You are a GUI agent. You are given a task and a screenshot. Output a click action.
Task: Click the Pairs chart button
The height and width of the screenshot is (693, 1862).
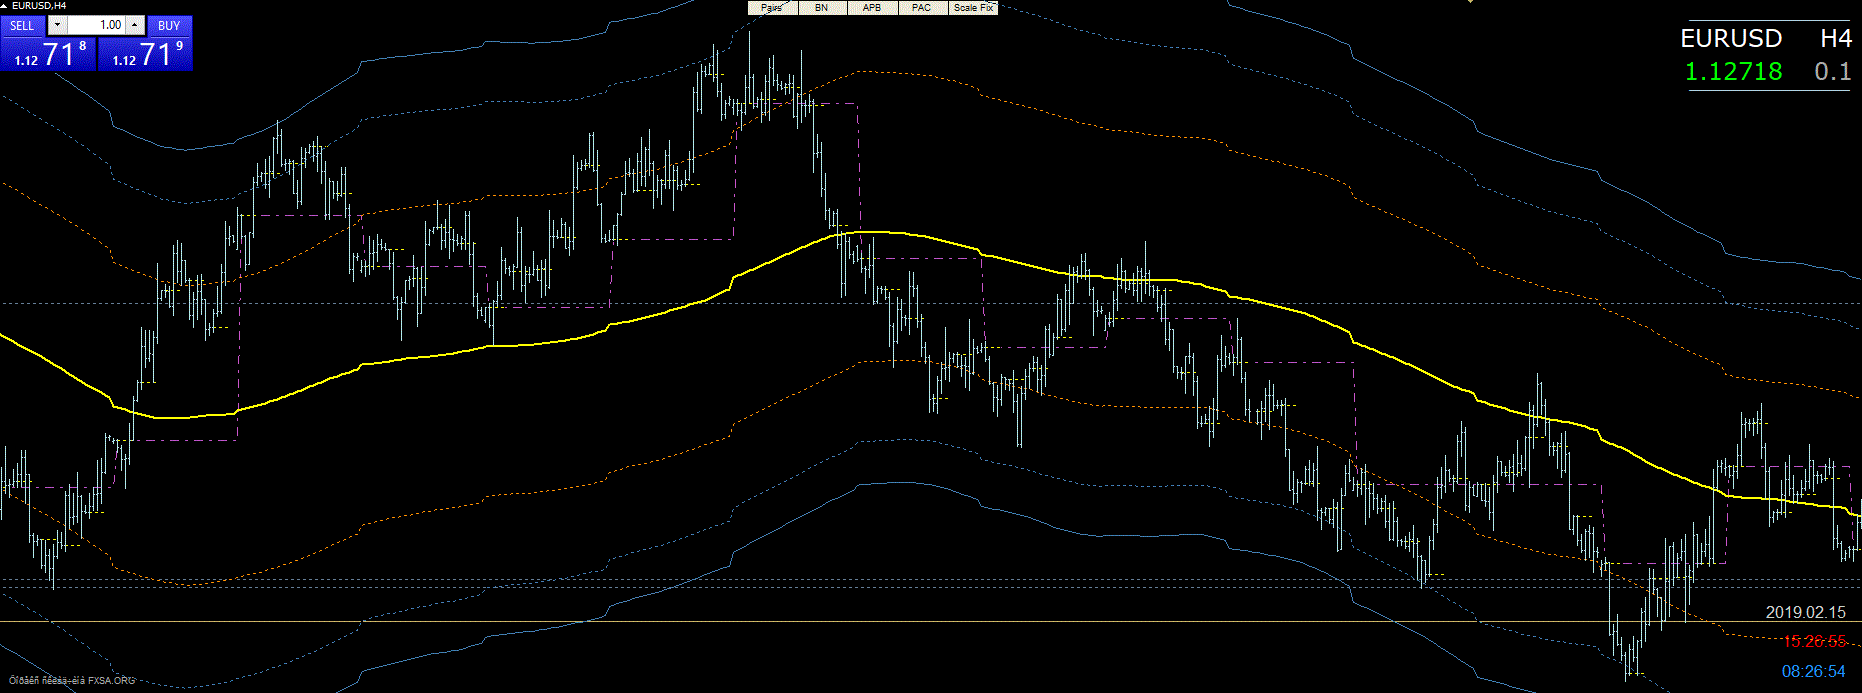coord(772,8)
